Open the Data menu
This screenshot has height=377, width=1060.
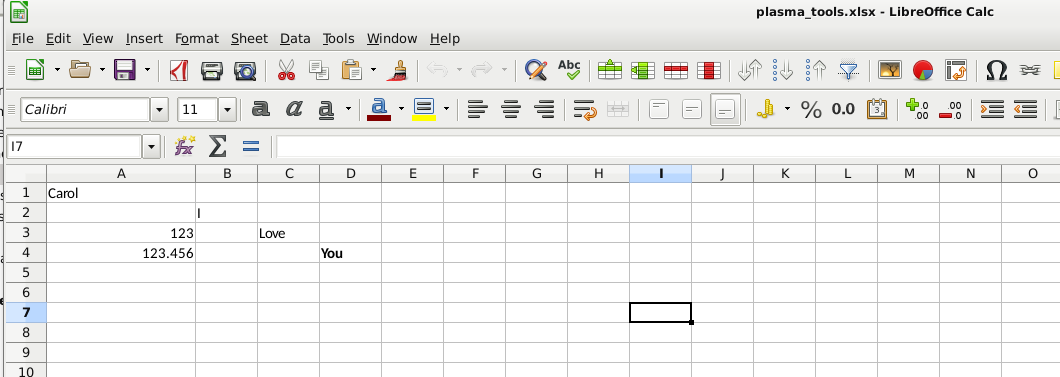tap(295, 39)
